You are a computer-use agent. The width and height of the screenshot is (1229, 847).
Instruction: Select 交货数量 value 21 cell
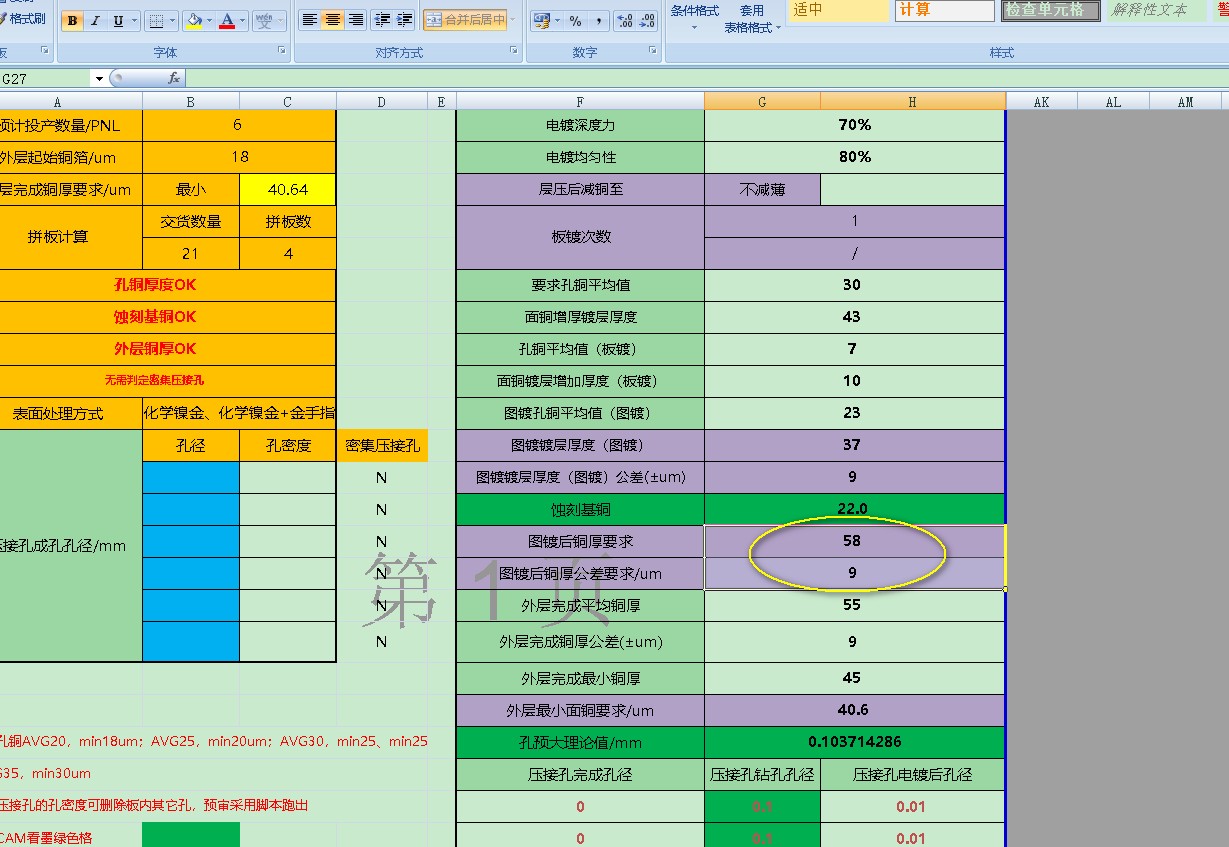(190, 254)
